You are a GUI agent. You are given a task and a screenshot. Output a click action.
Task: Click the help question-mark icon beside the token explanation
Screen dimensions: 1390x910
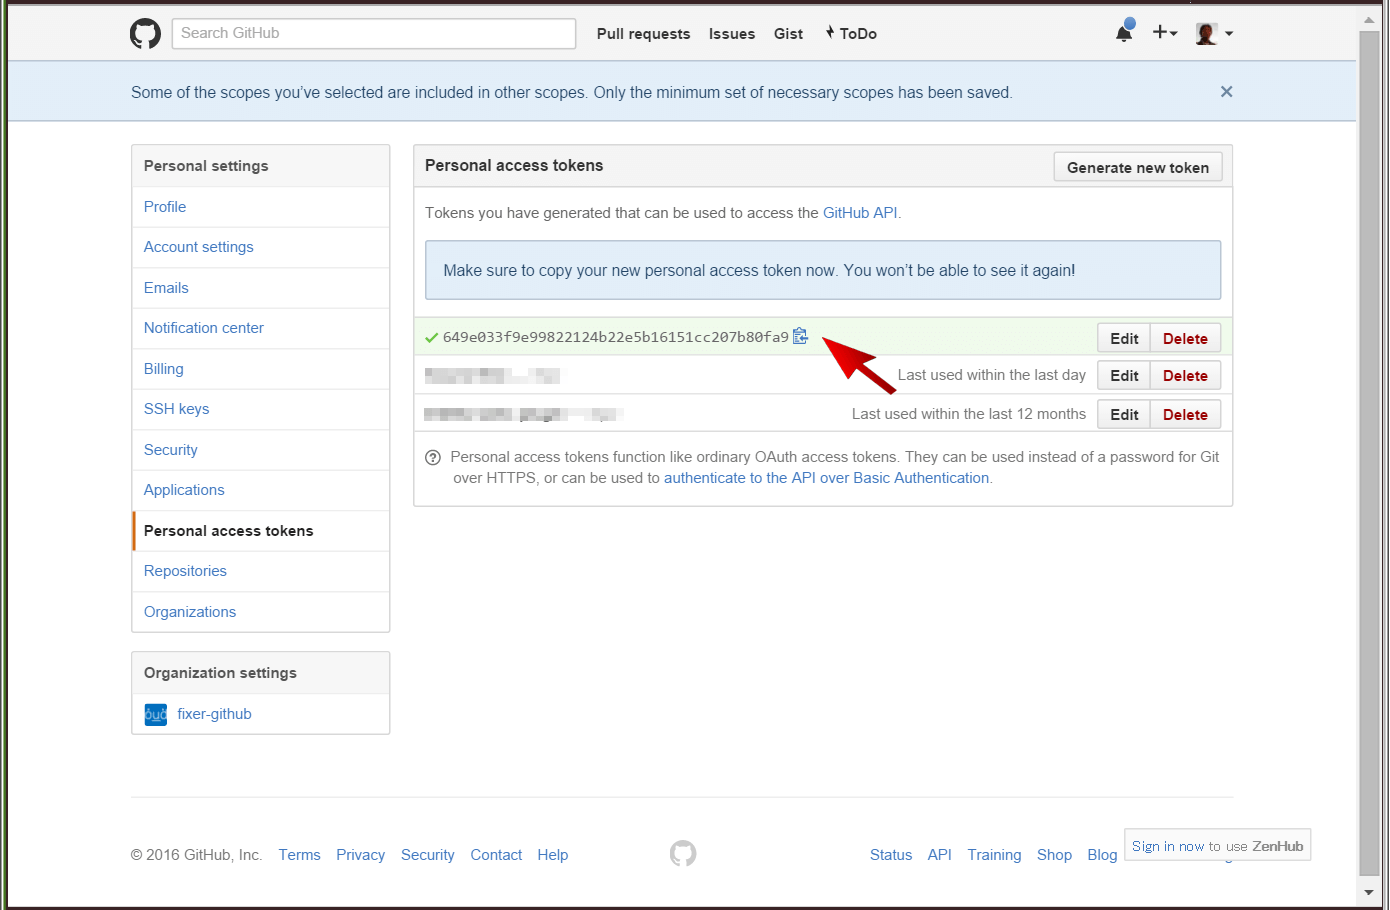click(x=432, y=457)
